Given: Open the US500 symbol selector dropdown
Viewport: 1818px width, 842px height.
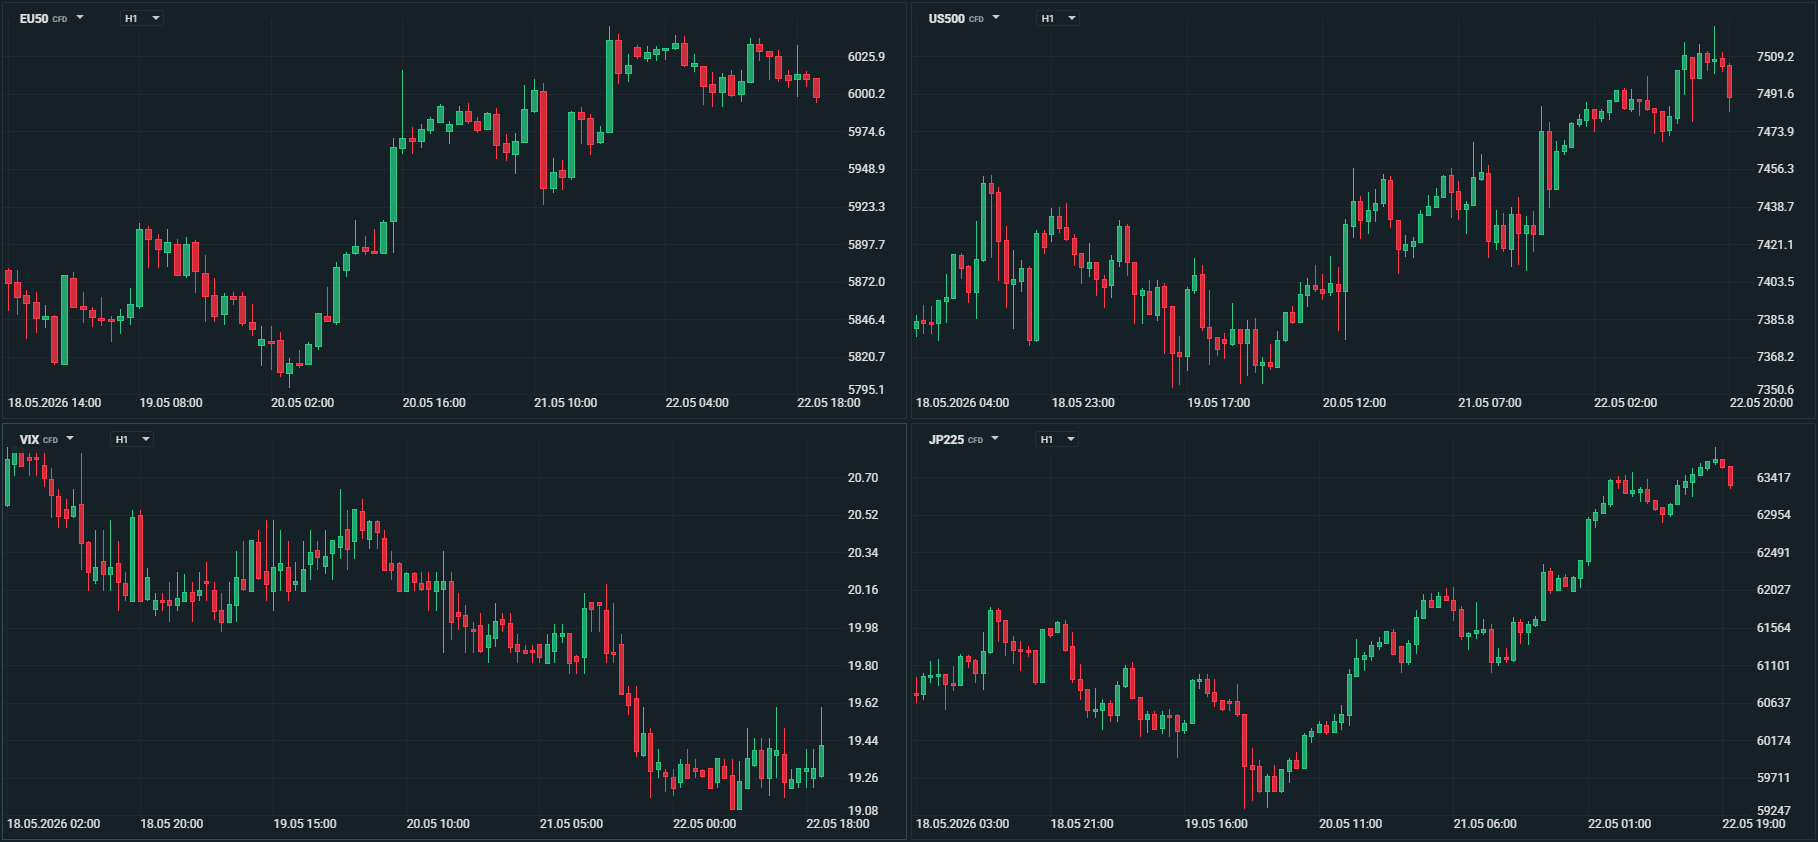Looking at the screenshot, I should pyautogui.click(x=963, y=18).
